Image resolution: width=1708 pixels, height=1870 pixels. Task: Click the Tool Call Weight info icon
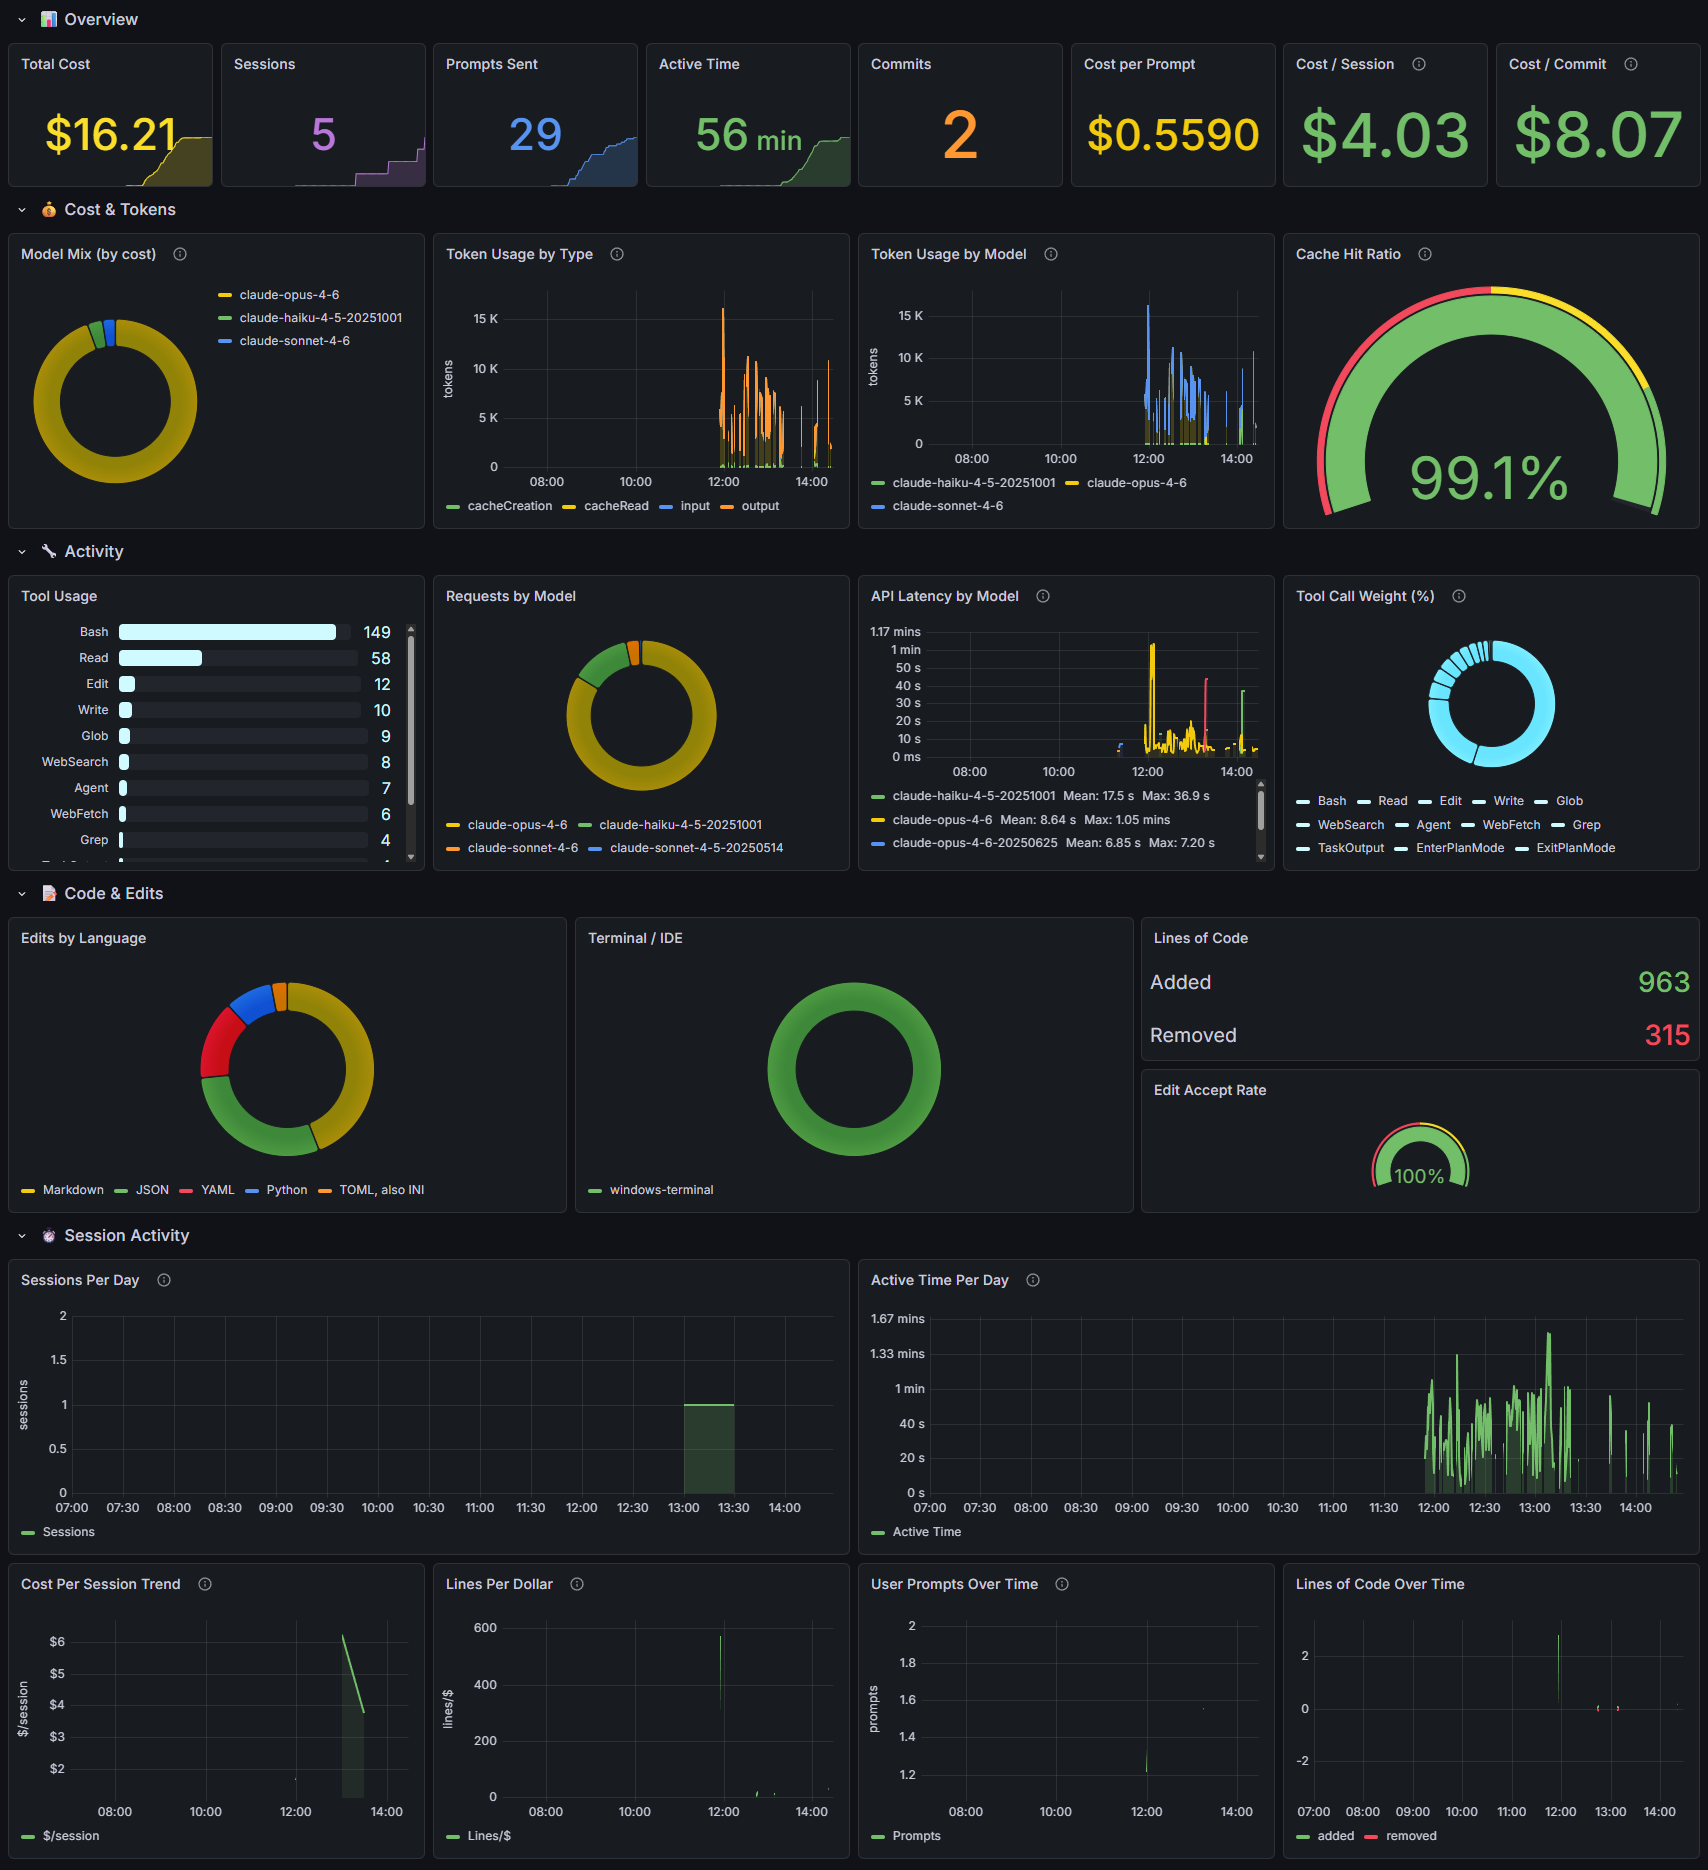coord(1458,596)
